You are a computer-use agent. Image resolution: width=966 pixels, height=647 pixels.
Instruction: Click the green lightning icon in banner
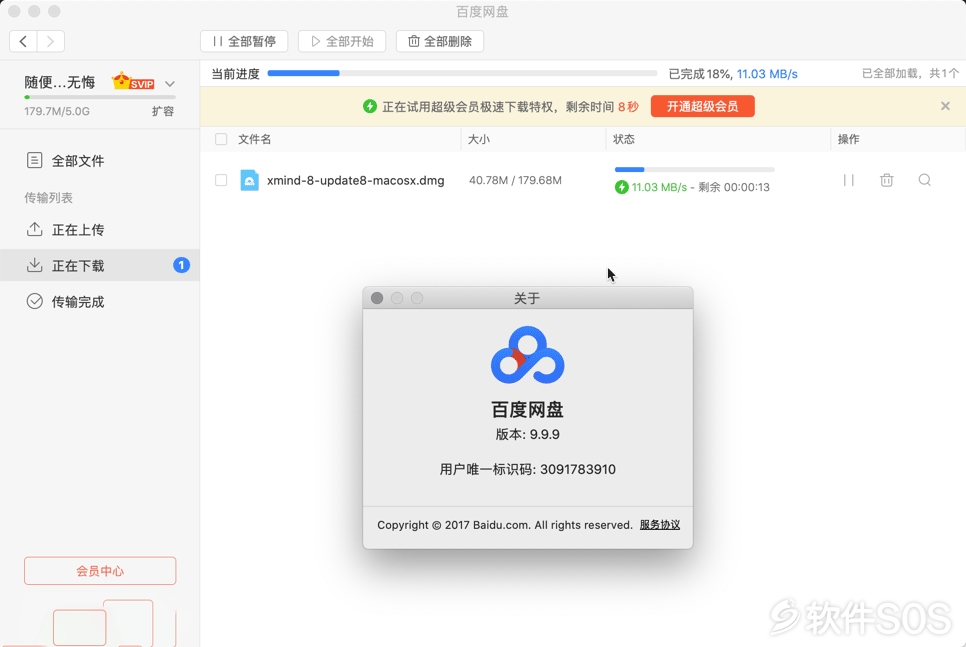(370, 107)
